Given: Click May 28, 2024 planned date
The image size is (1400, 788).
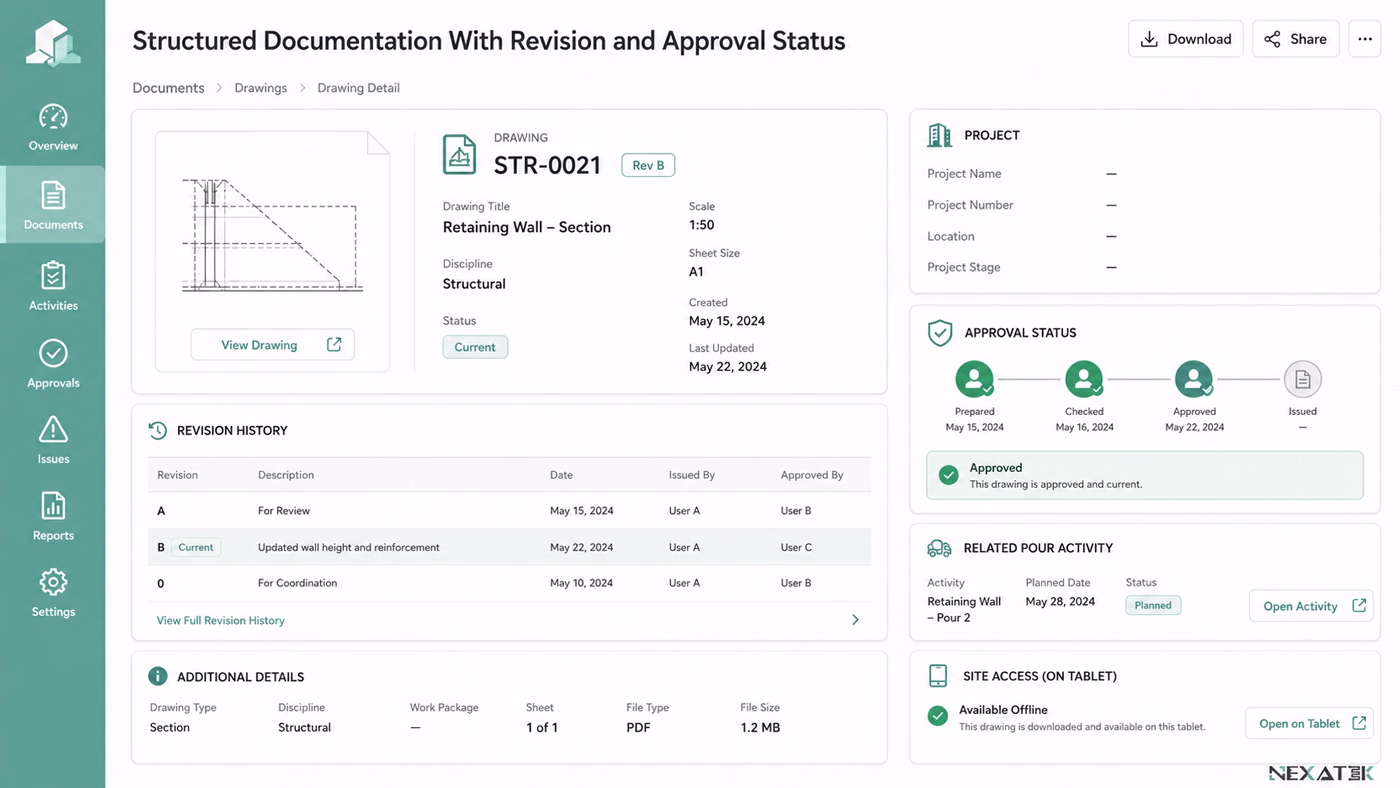Looking at the screenshot, I should coord(1060,601).
